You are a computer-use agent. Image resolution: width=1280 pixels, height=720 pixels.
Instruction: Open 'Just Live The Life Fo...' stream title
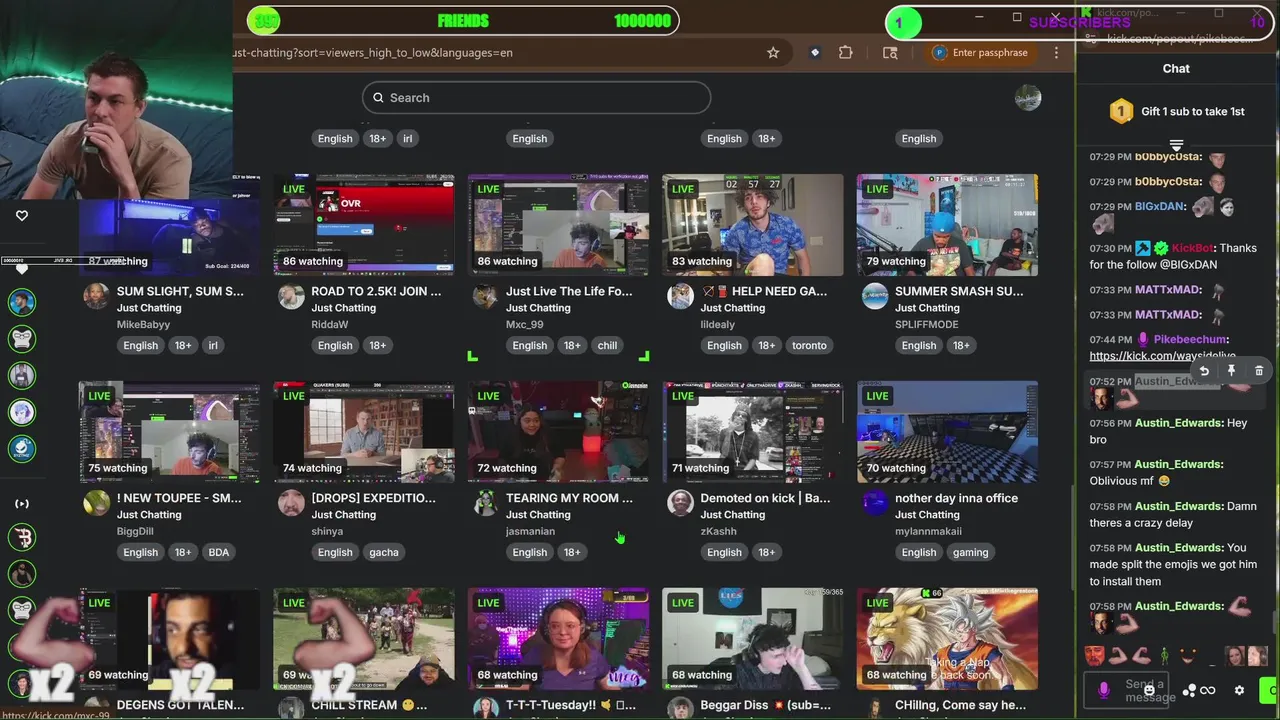[x=569, y=291]
